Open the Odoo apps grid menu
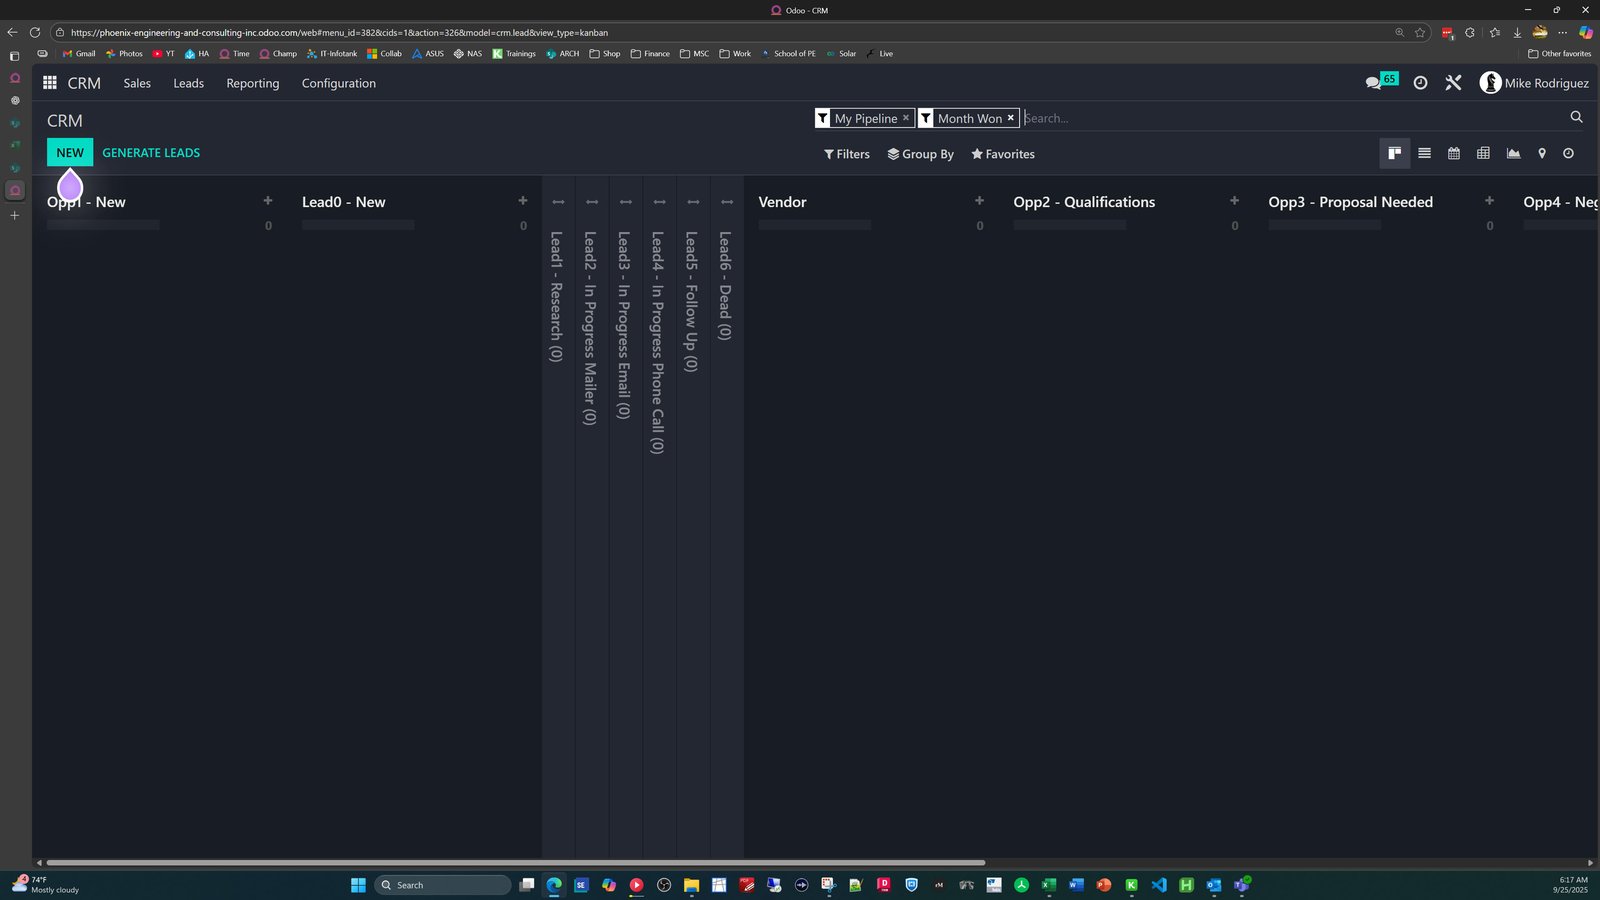Image resolution: width=1600 pixels, height=900 pixels. 49,83
